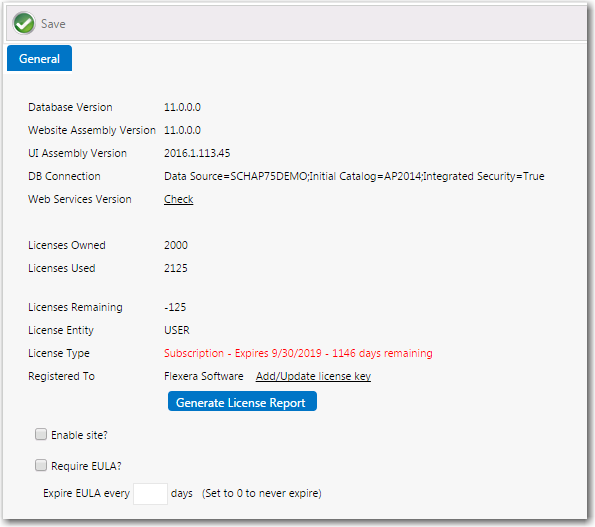Tick the Enable site? checkbox

coord(41,434)
